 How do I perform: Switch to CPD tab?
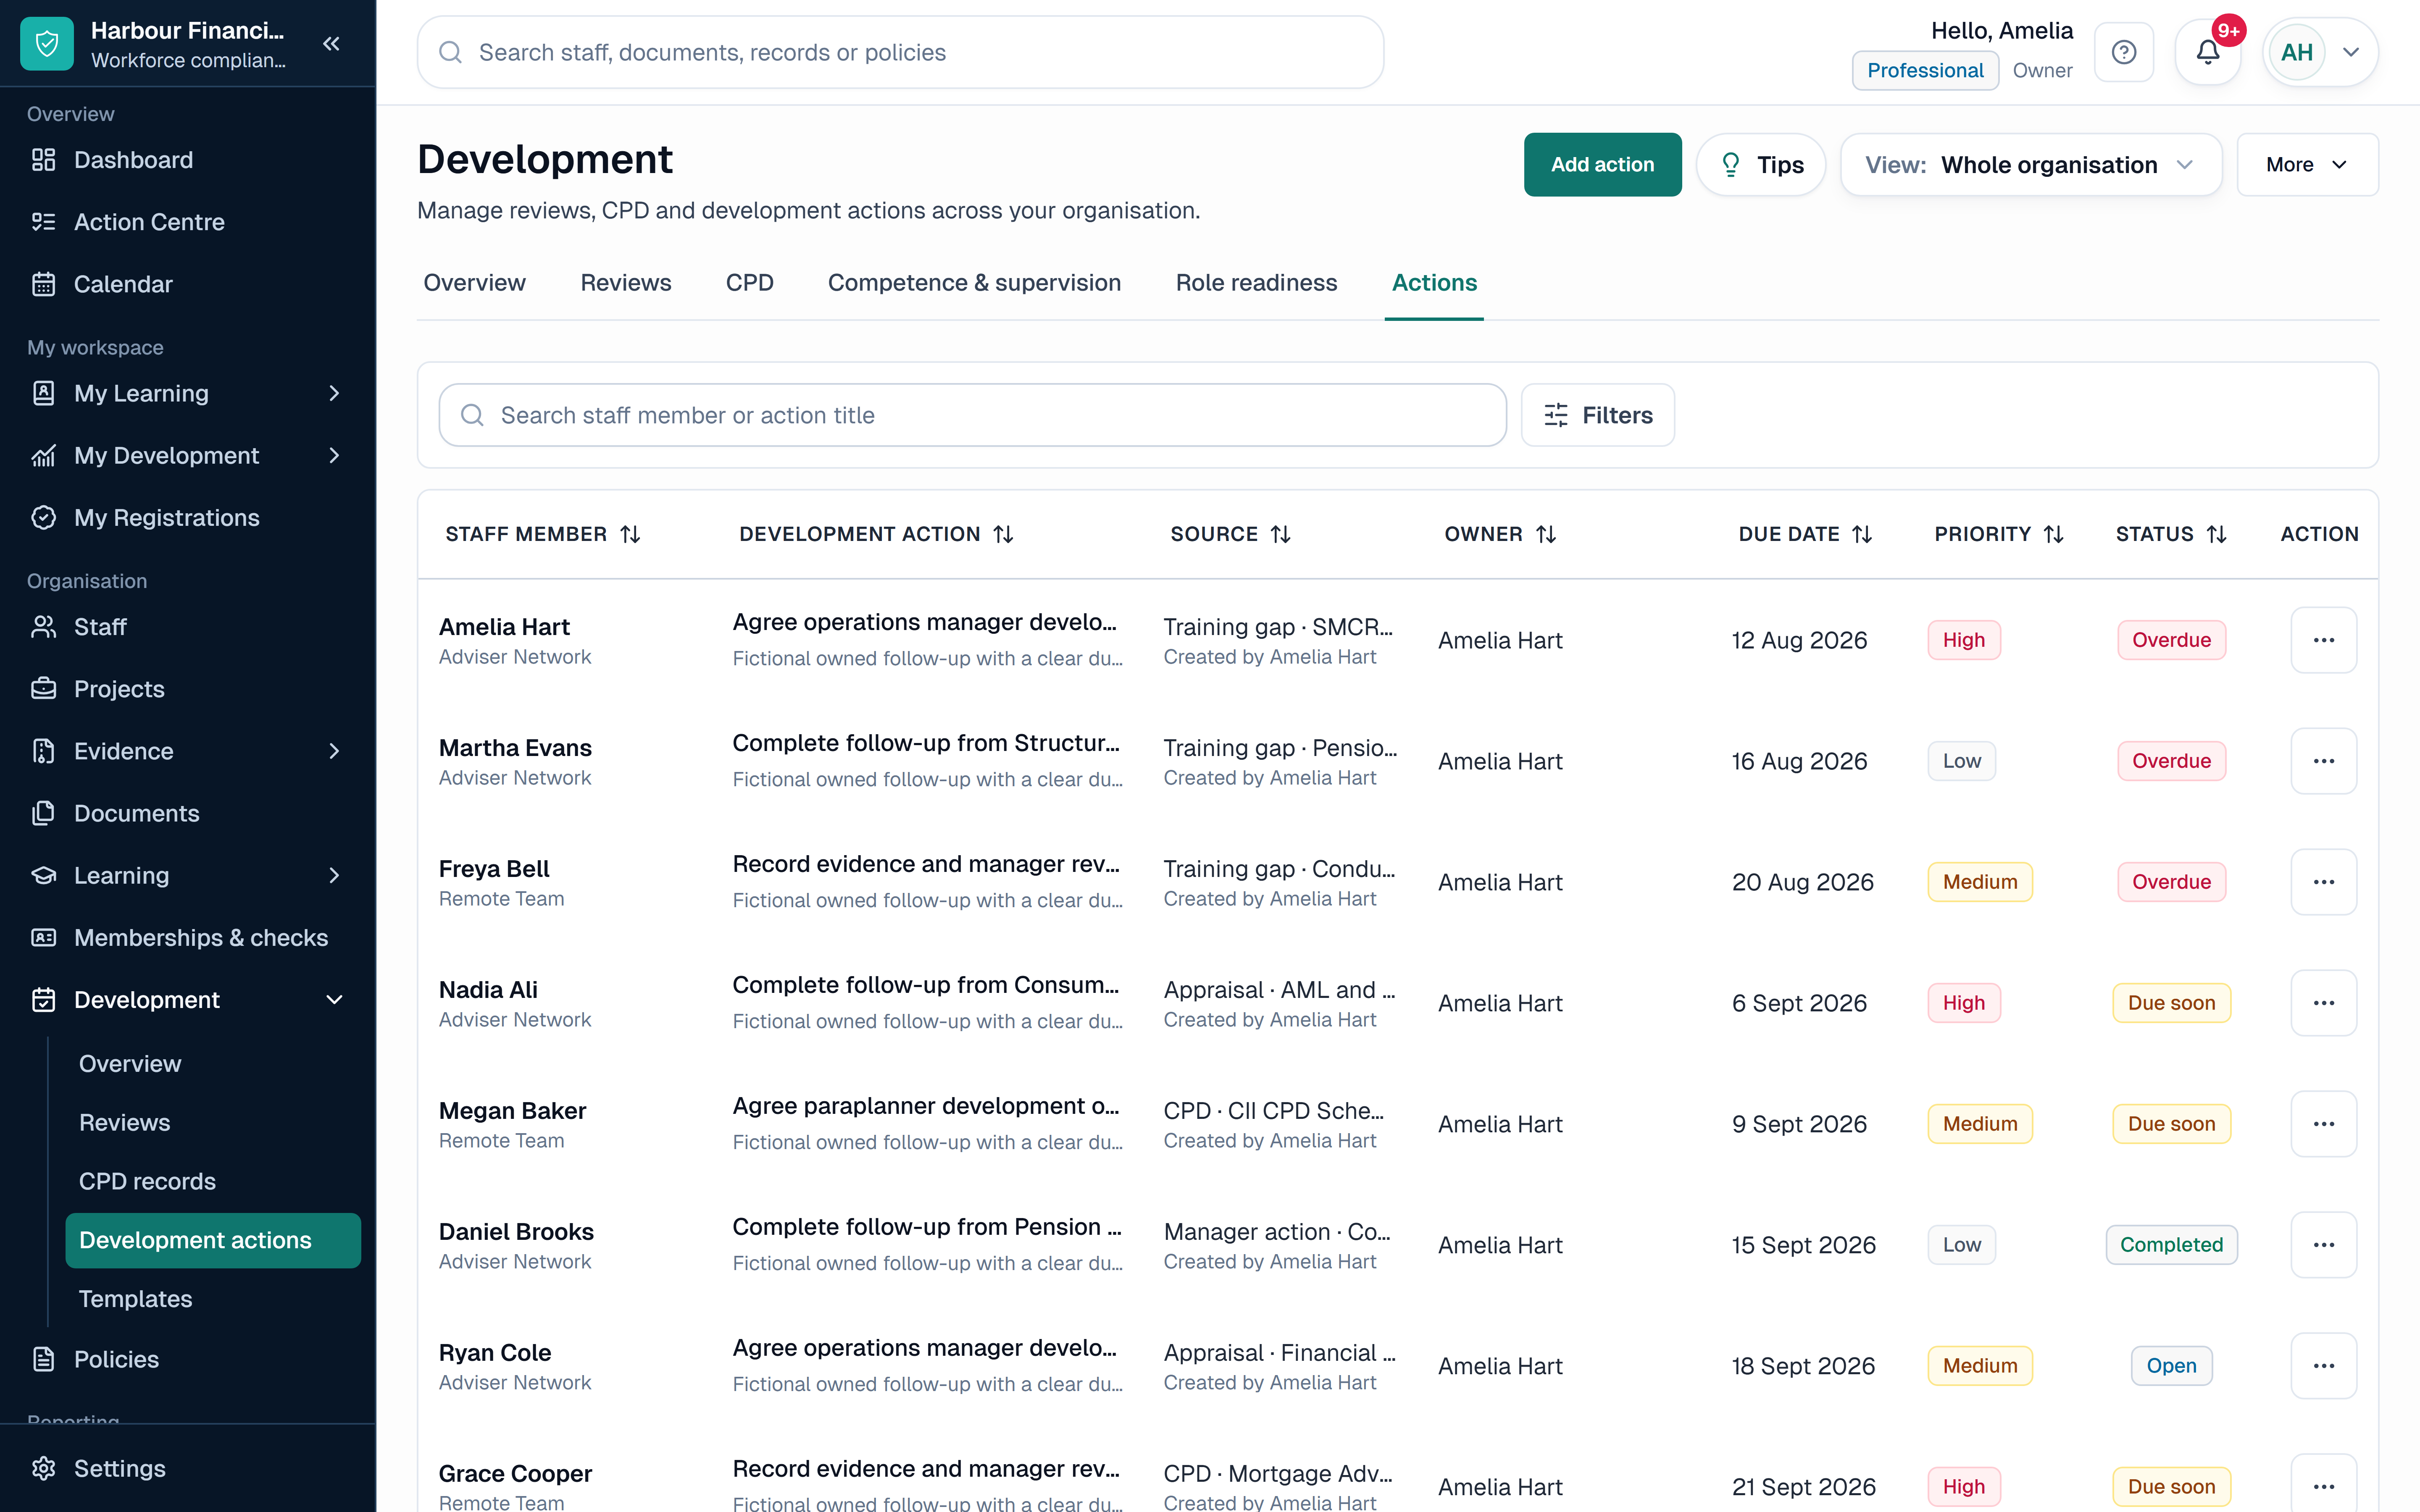(x=749, y=283)
